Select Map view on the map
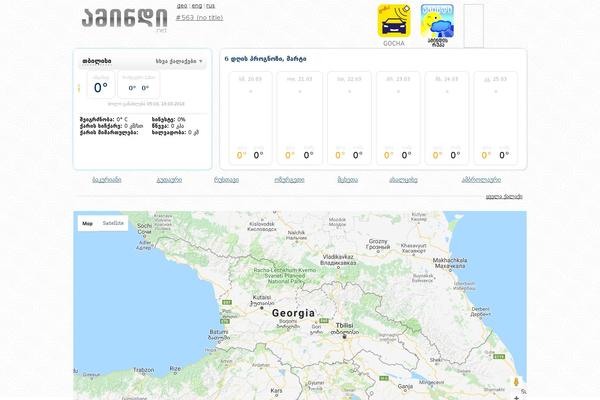600x400 pixels. pos(88,223)
